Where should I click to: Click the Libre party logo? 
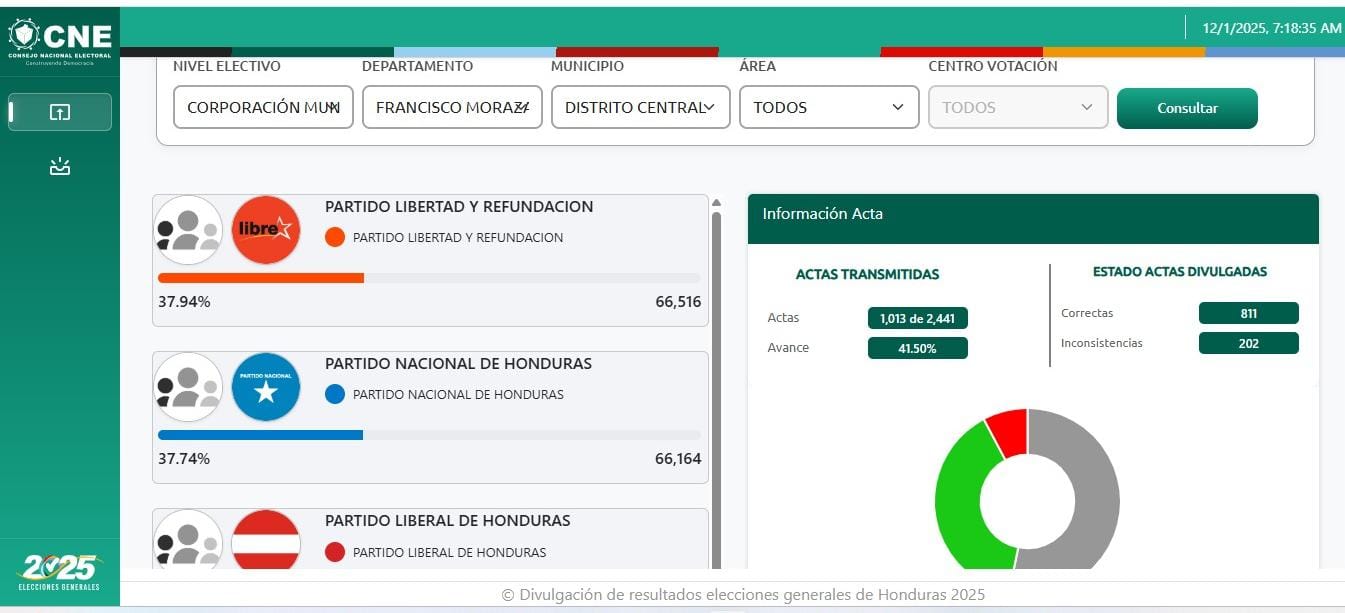pyautogui.click(x=266, y=230)
